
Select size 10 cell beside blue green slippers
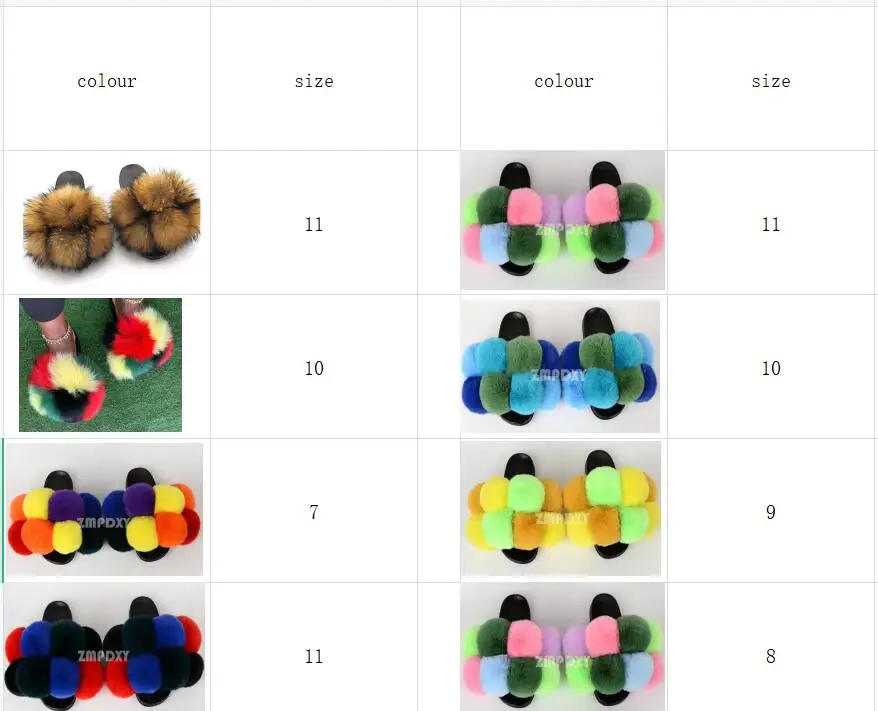[771, 367]
